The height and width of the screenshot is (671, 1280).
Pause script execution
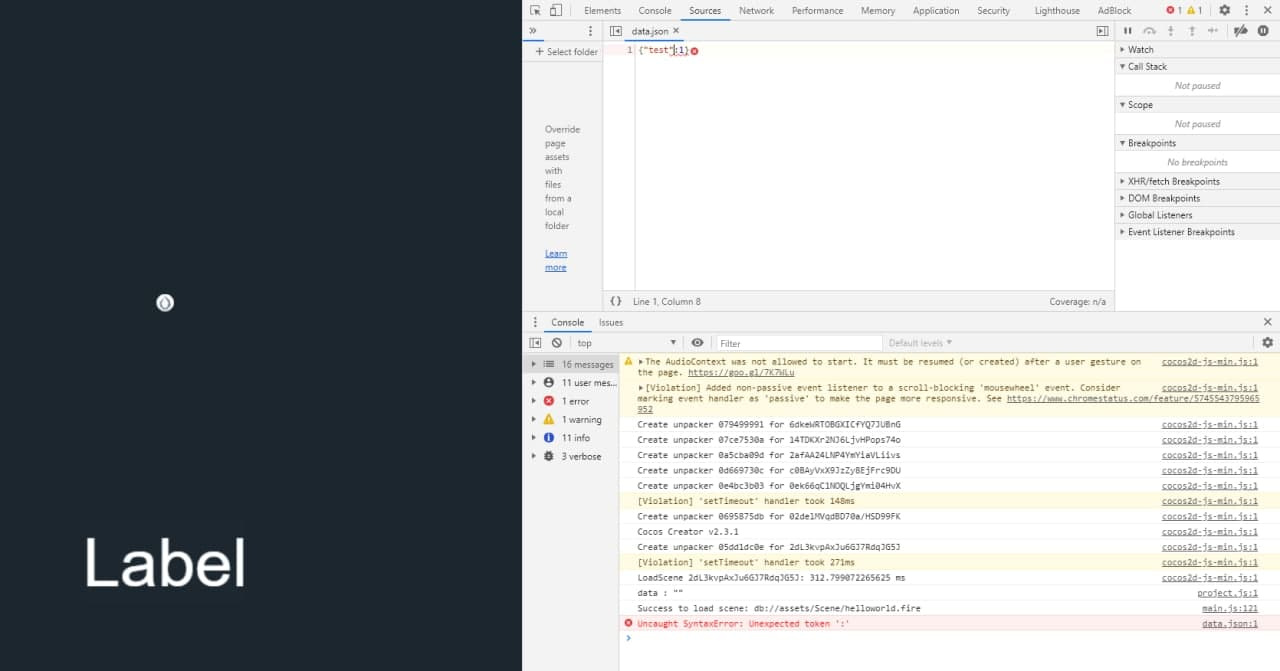(1128, 31)
